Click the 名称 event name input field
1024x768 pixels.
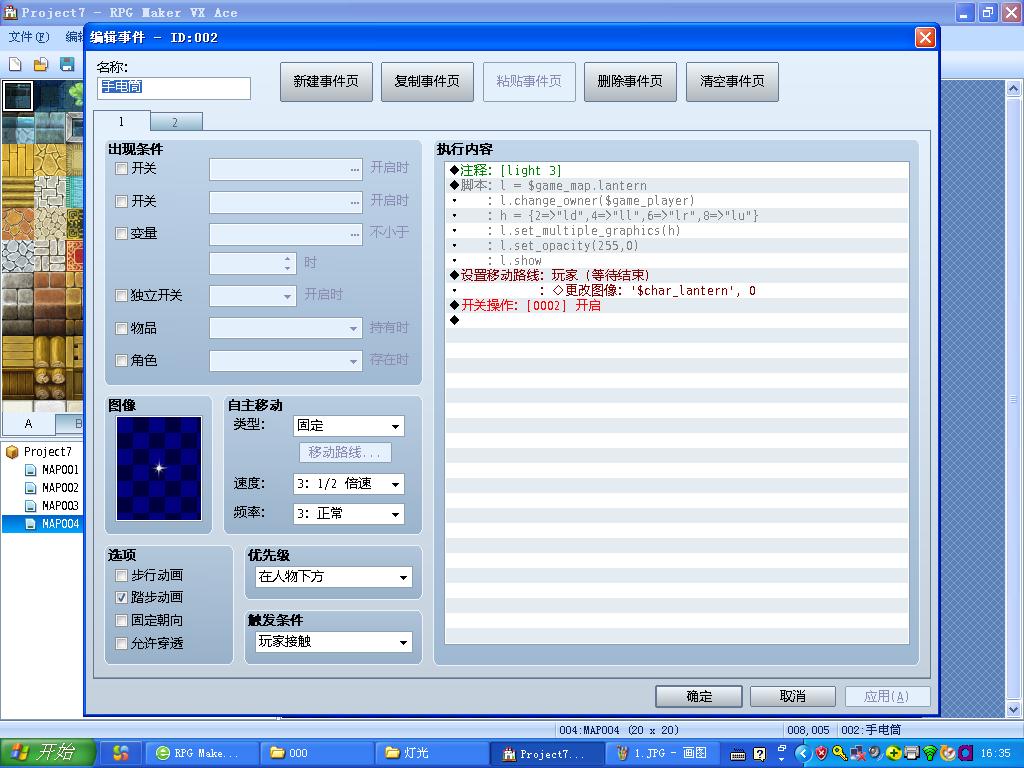pyautogui.click(x=174, y=88)
